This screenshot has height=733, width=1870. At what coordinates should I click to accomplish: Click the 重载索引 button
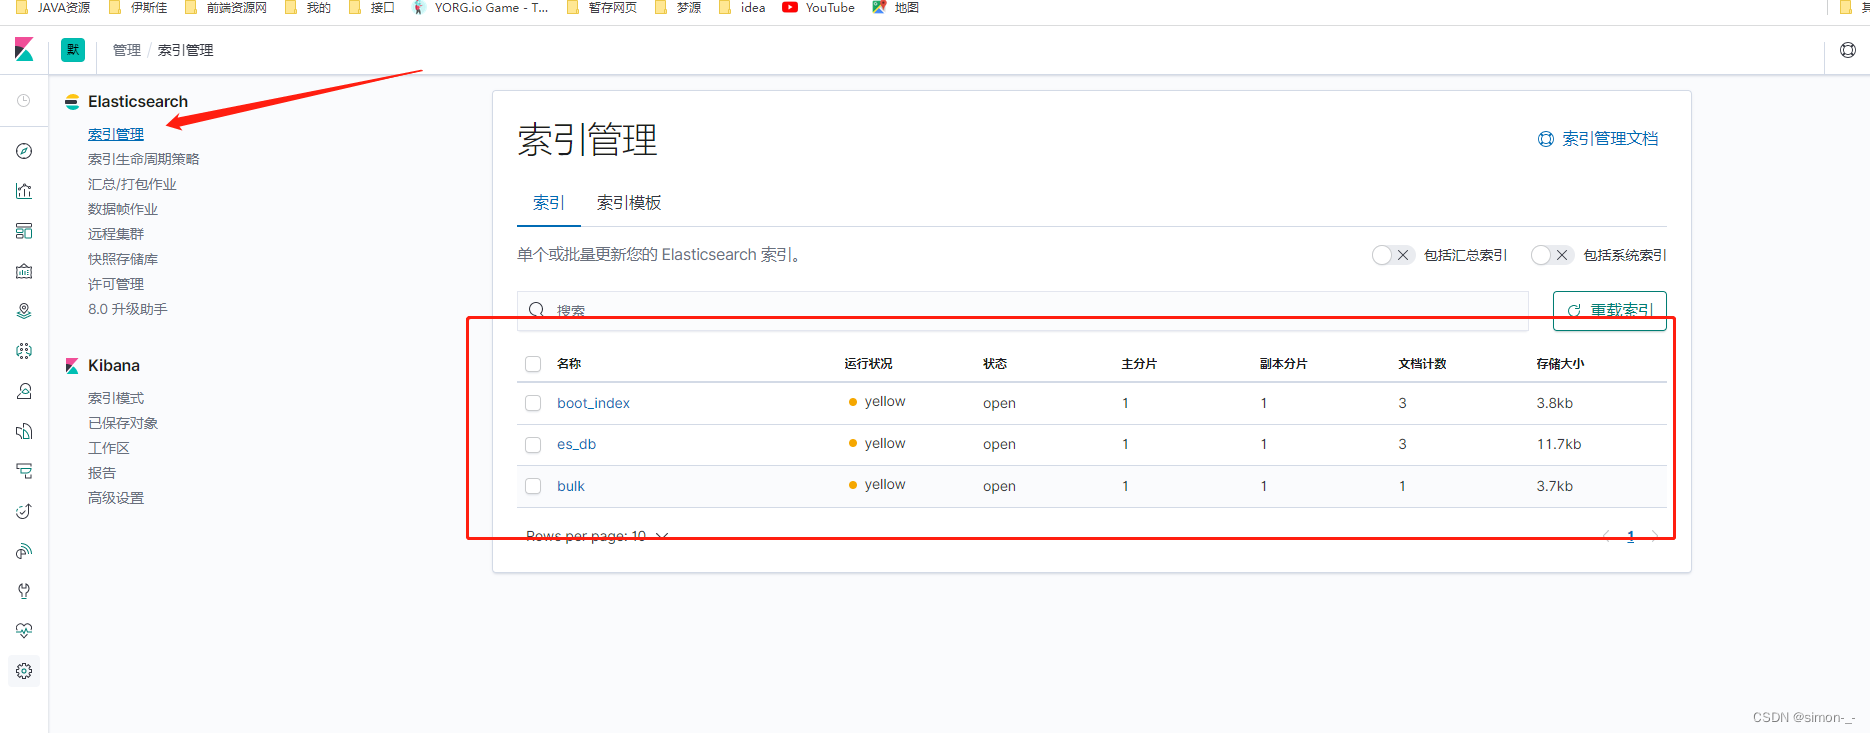[1610, 310]
